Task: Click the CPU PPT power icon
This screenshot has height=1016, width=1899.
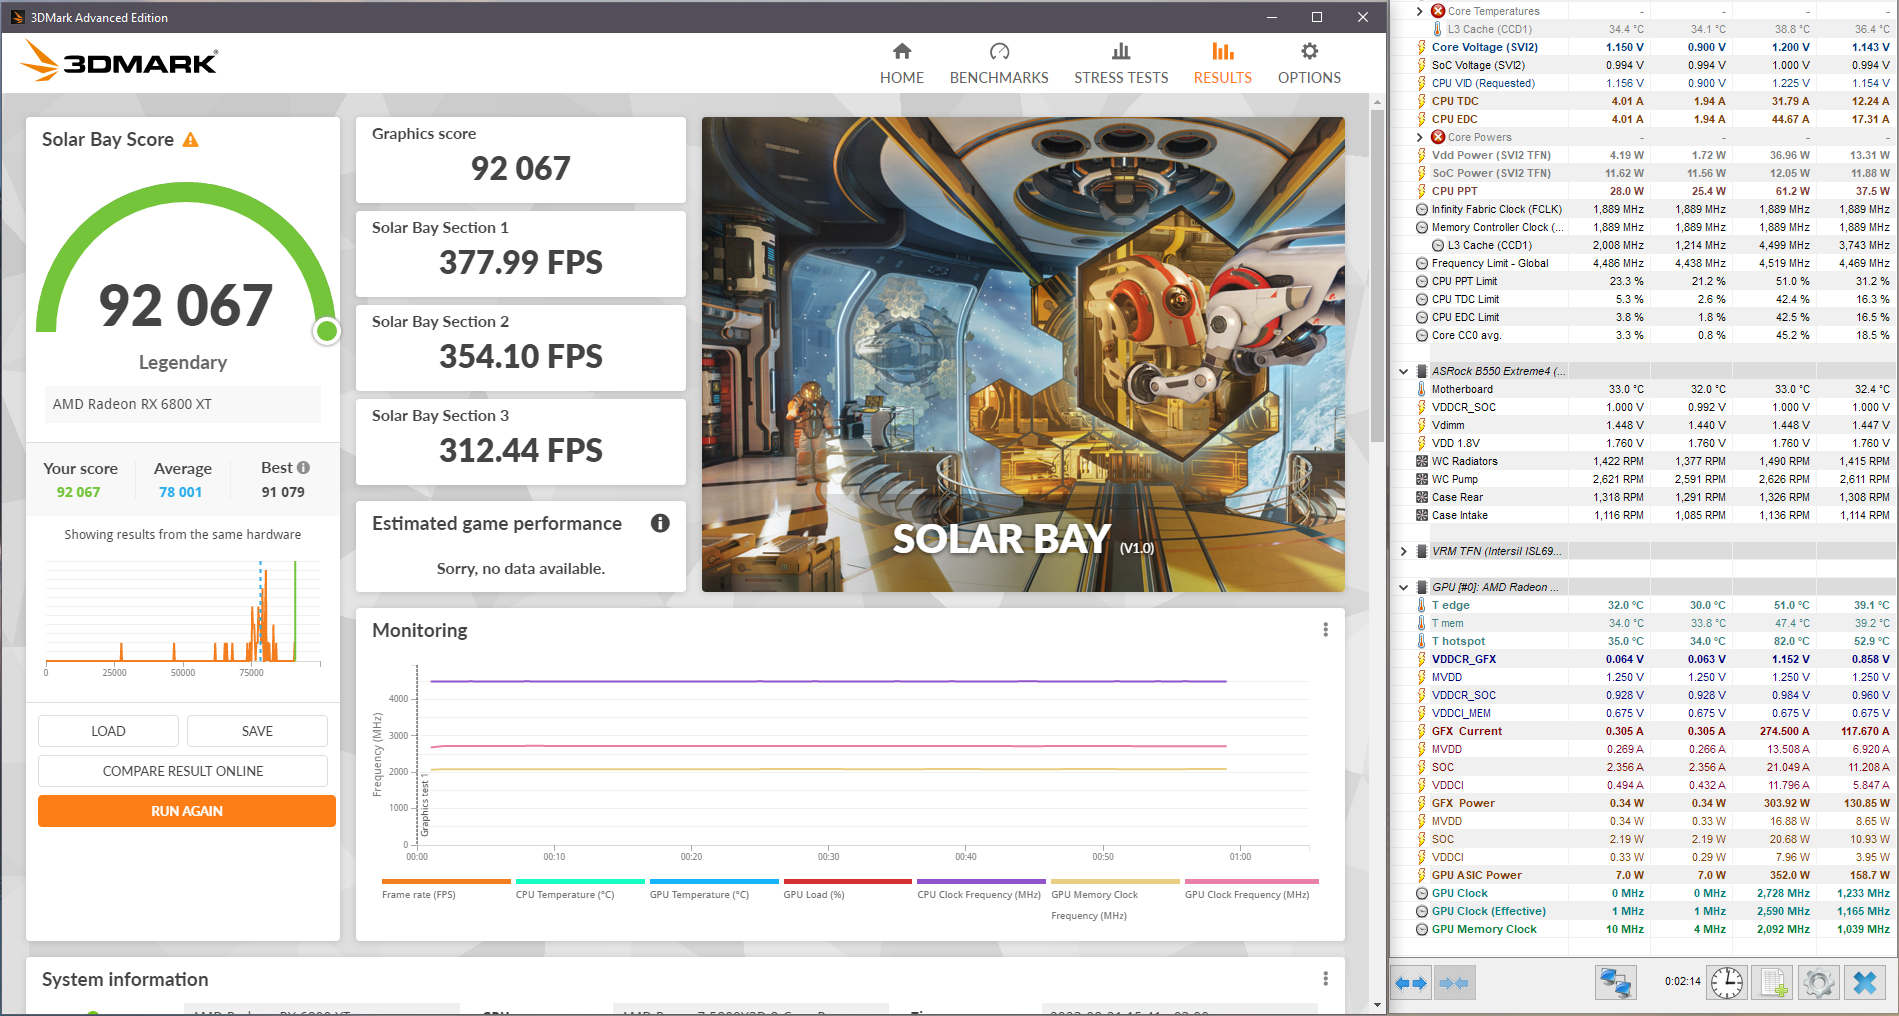Action: [x=1422, y=191]
